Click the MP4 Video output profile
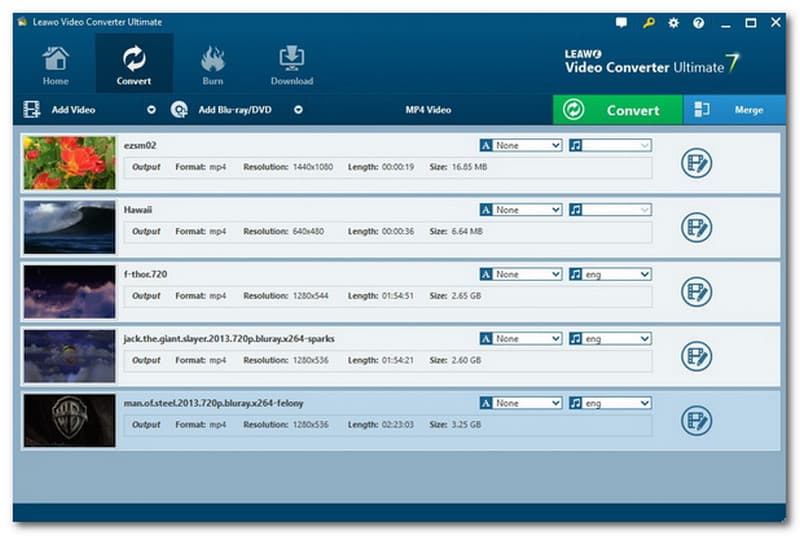800x536 pixels. (x=427, y=110)
